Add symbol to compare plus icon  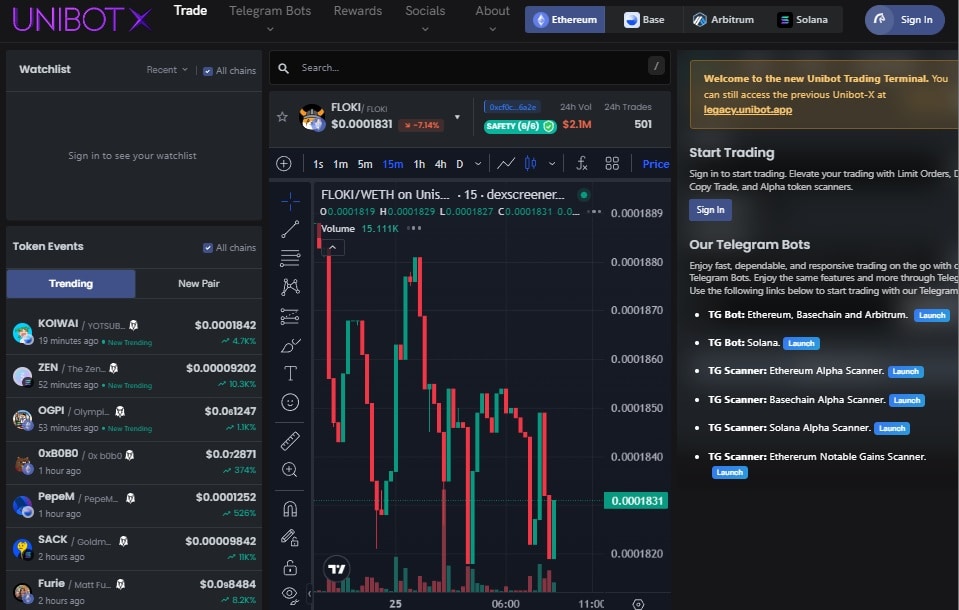284,163
